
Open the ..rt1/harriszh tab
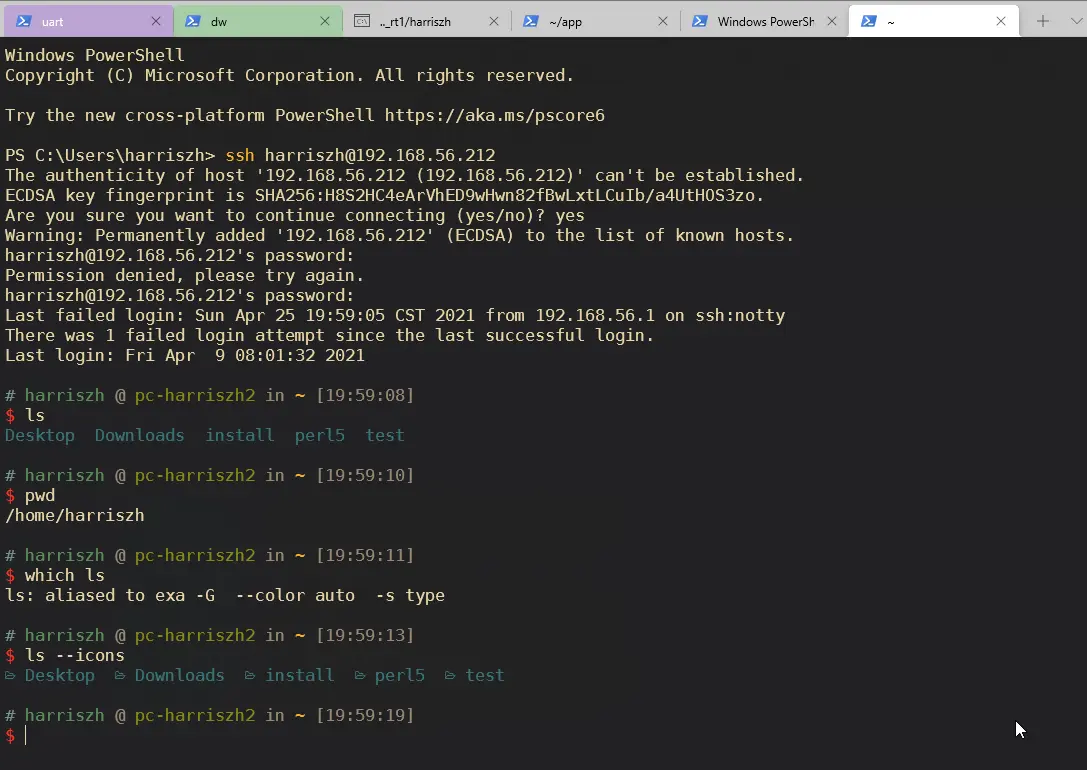click(x=426, y=21)
